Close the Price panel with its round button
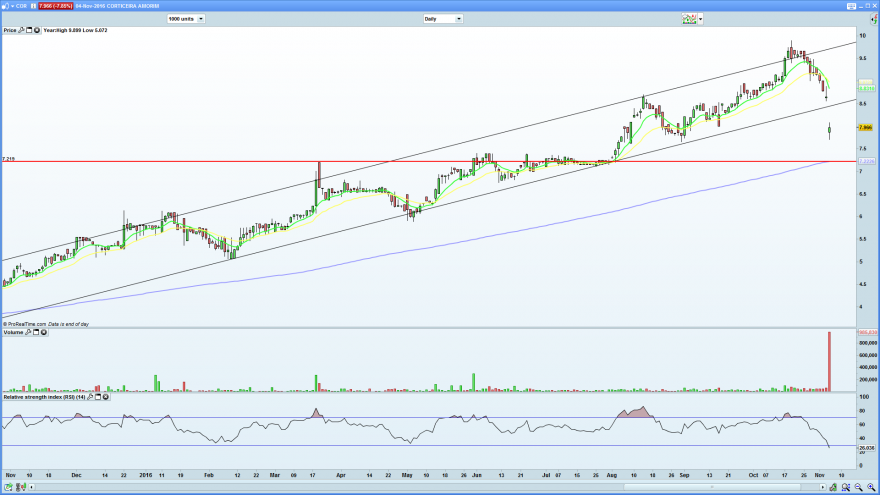The image size is (880, 495). coord(36,30)
